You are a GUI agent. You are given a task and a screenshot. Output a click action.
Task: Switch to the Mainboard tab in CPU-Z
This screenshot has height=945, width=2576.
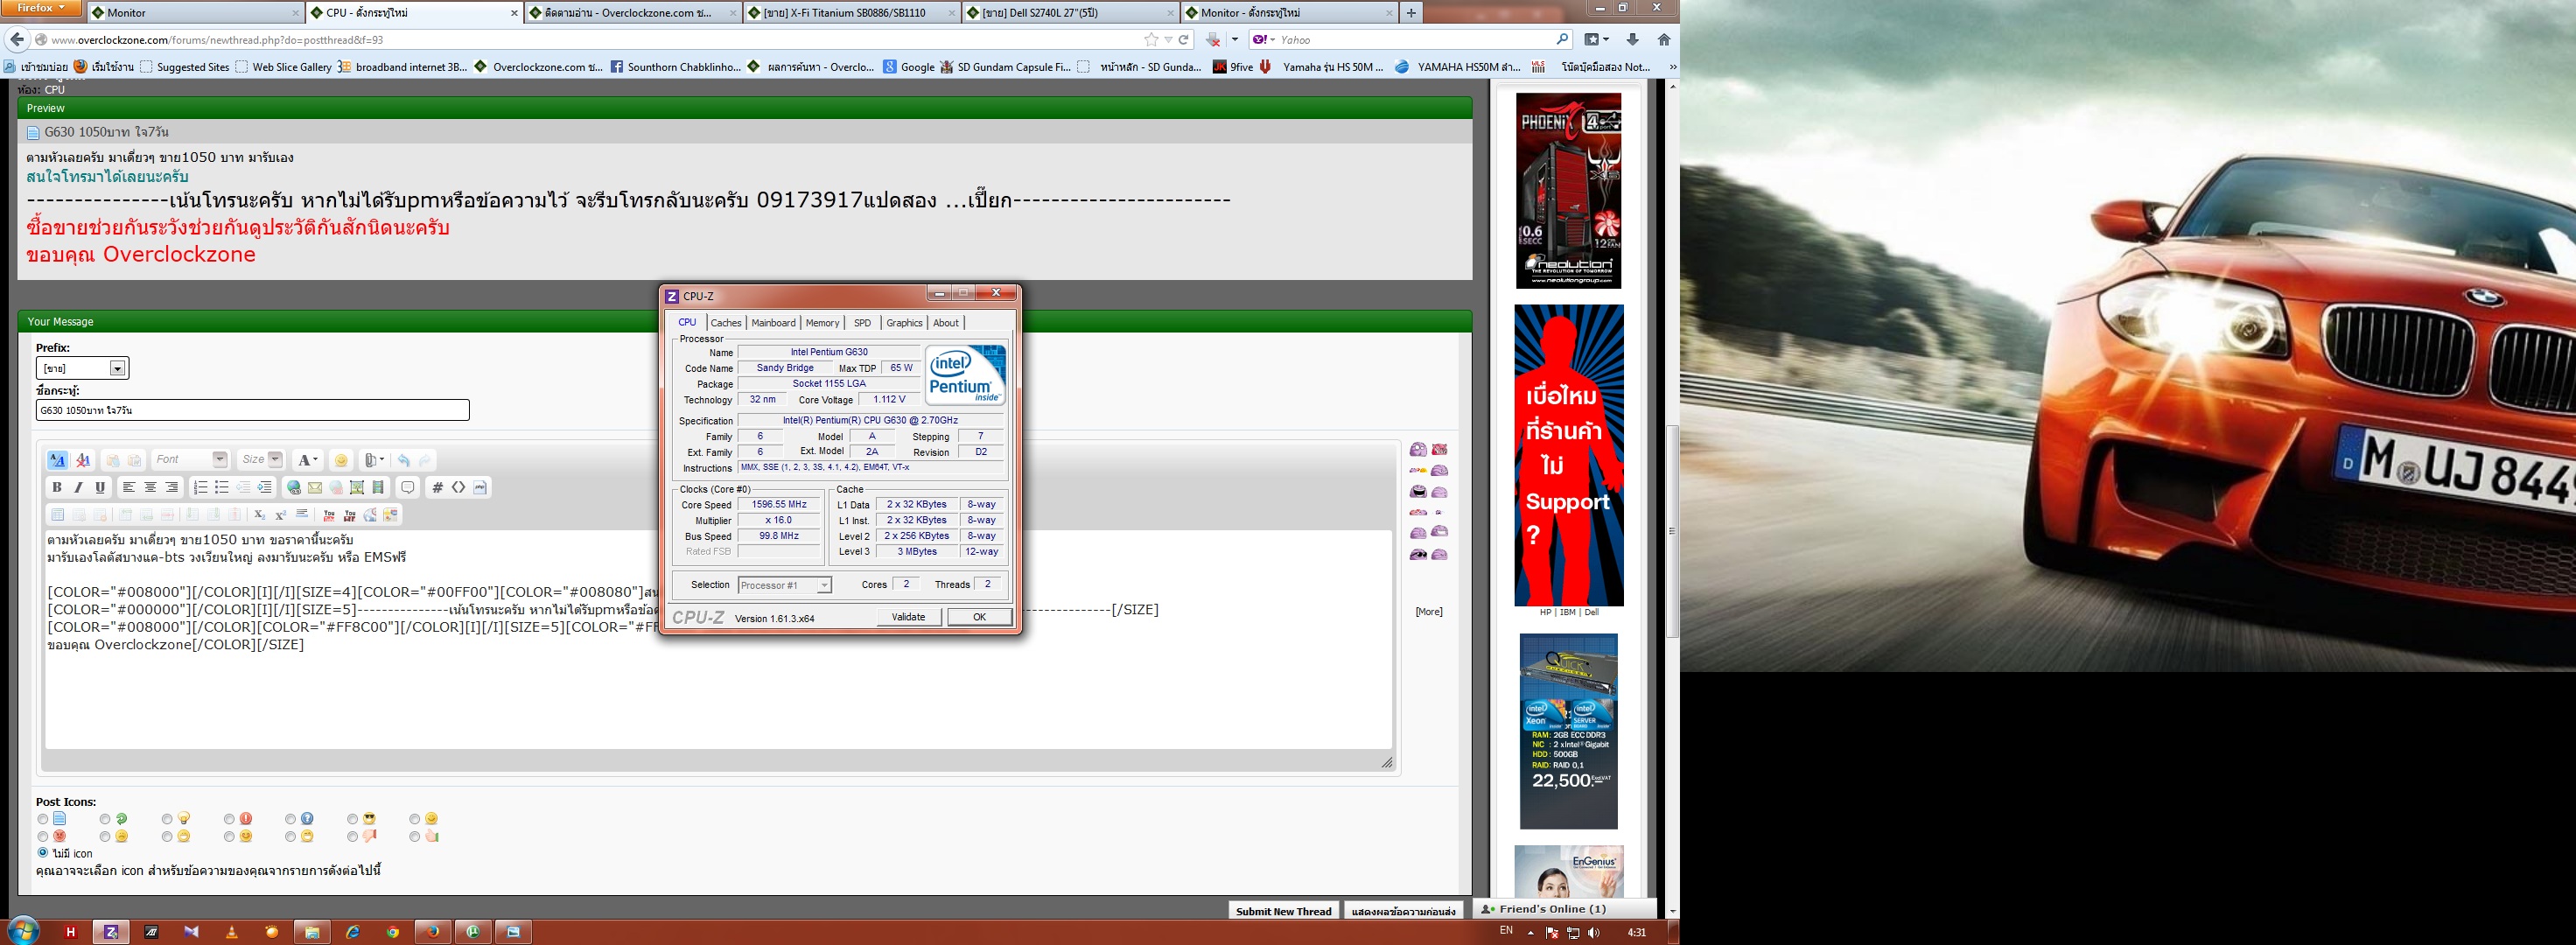tap(773, 323)
